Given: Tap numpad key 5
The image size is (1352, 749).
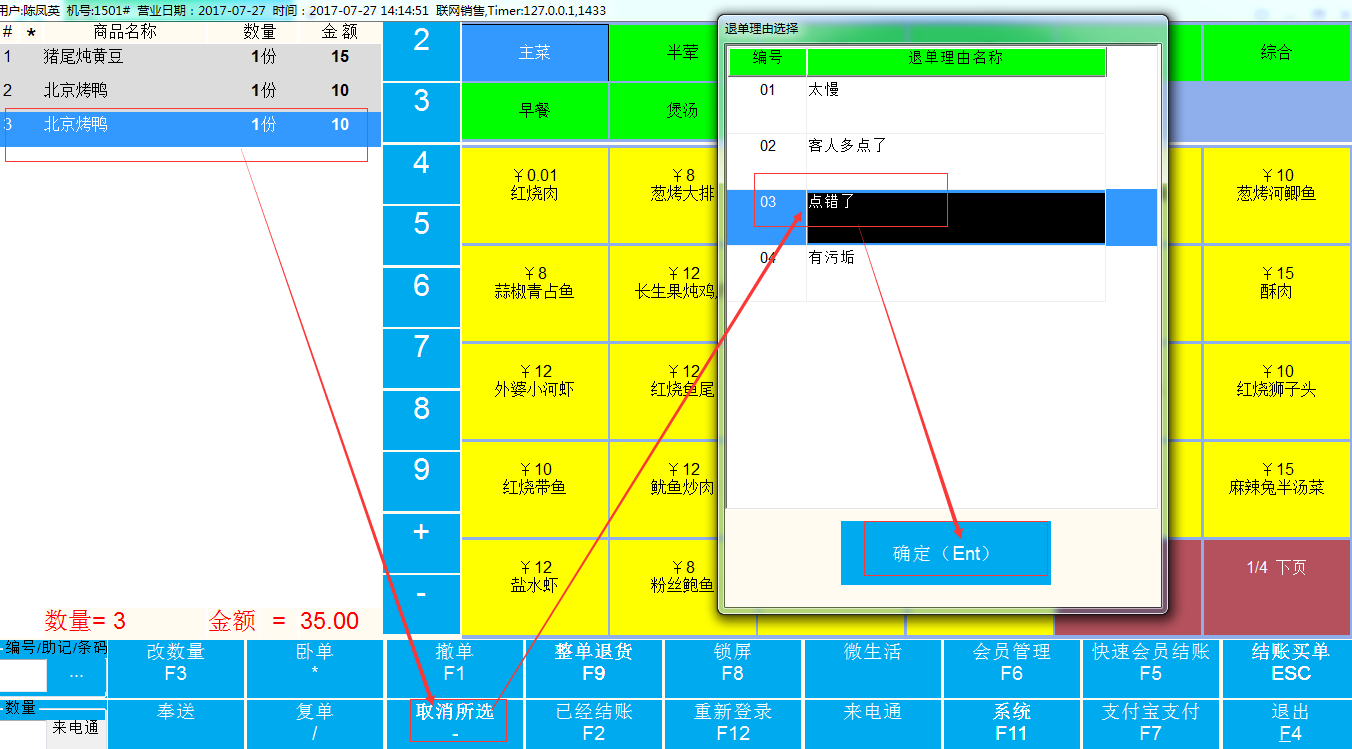Looking at the screenshot, I should pyautogui.click(x=421, y=236).
